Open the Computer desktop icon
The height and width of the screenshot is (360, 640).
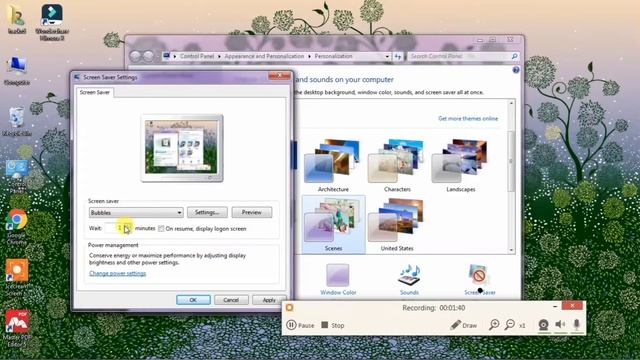point(17,70)
